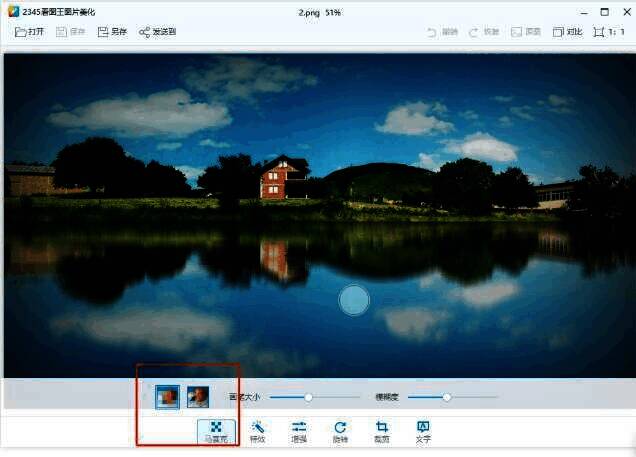This screenshot has height=457, width=636.
Task: Click the Rotate (旋转) tool
Action: pyautogui.click(x=340, y=431)
